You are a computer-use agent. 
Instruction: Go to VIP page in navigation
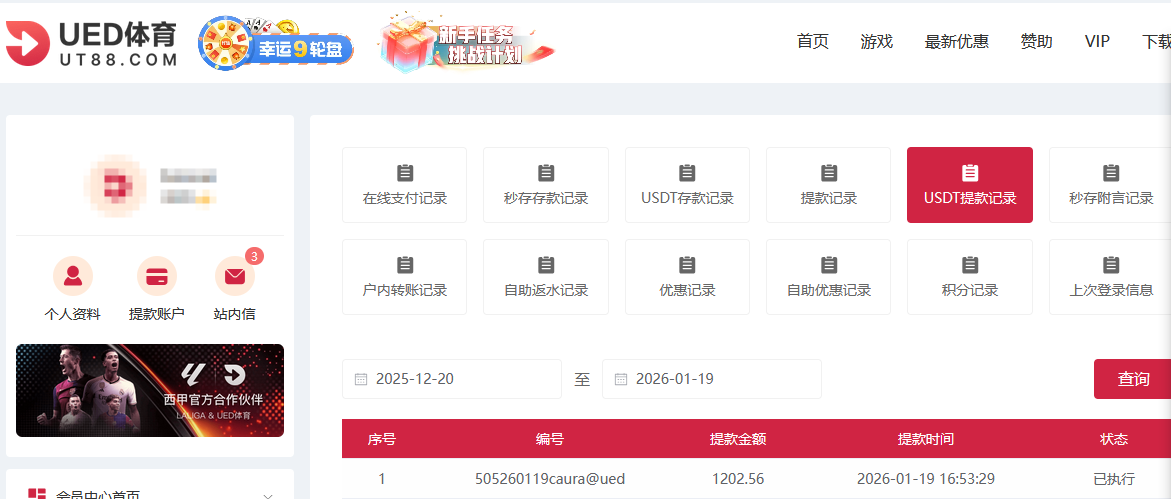point(1097,42)
